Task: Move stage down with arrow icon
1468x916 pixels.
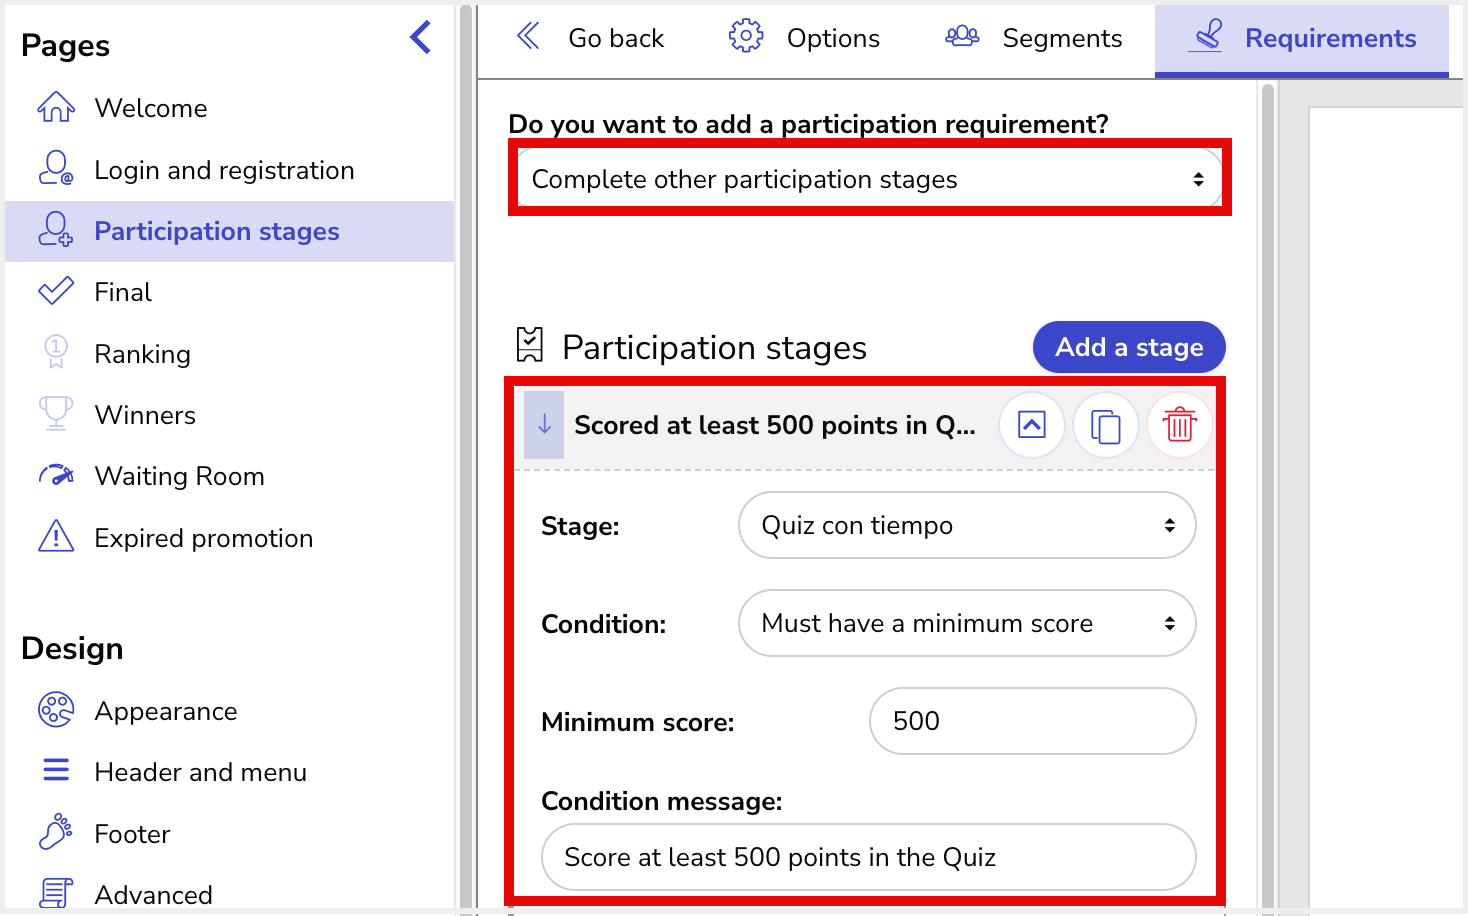Action: tap(544, 425)
